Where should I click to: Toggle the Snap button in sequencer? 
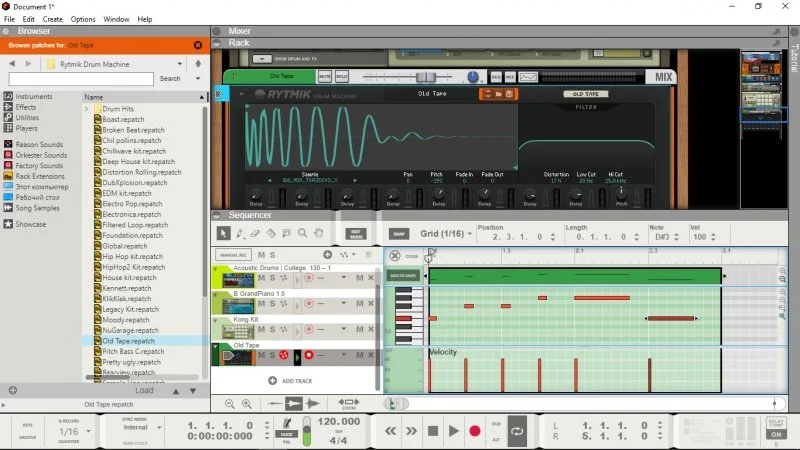point(399,234)
